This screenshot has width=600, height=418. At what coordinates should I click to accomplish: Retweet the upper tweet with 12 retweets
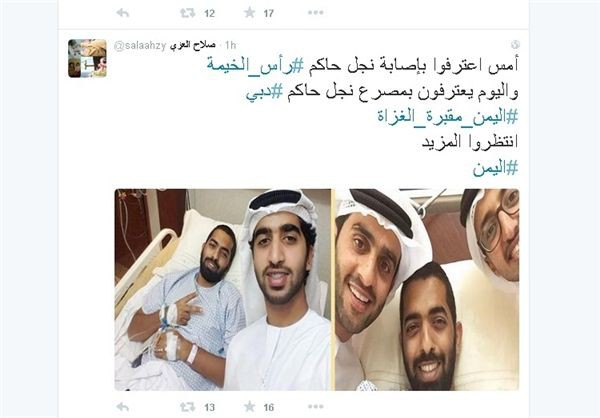tap(188, 13)
